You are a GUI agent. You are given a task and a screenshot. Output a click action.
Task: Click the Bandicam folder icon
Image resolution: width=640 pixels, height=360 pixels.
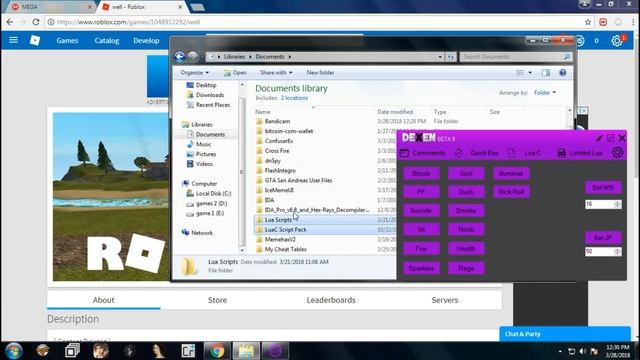pos(259,121)
